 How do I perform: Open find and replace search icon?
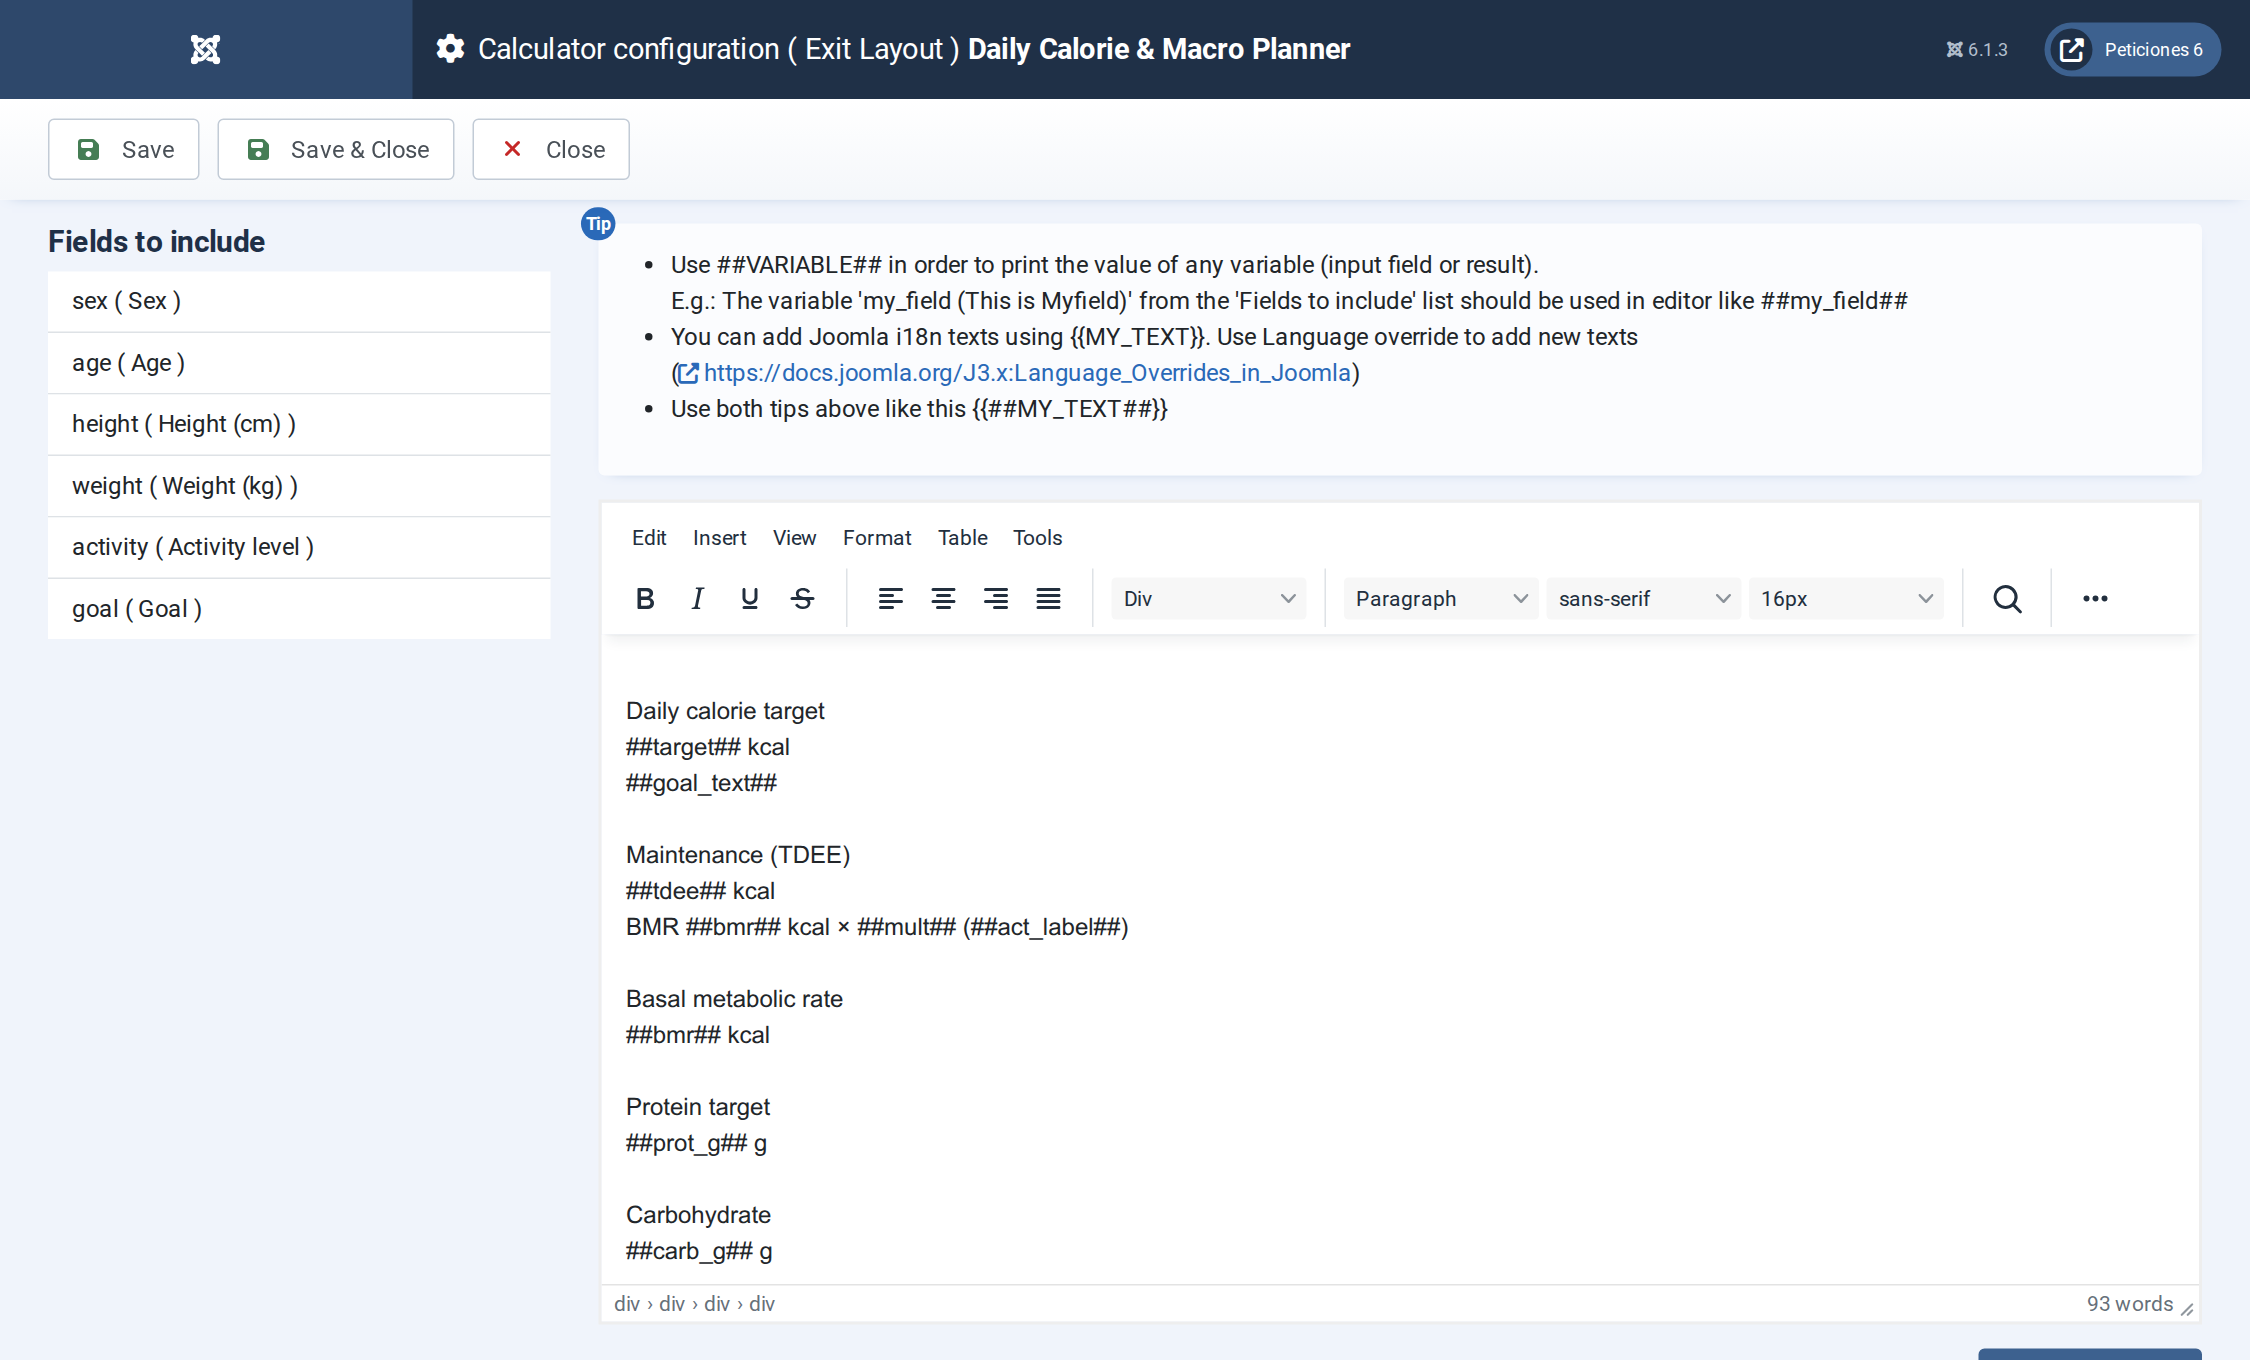(2007, 598)
